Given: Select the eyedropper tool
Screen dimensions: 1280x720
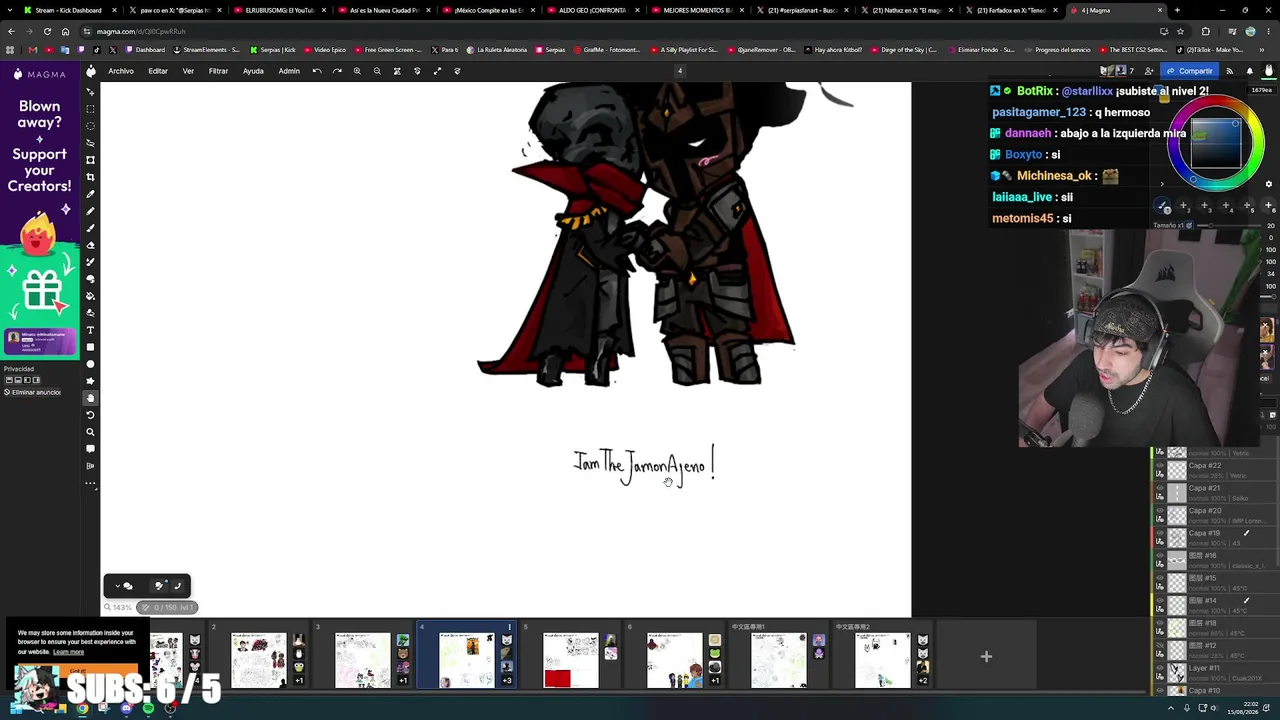Looking at the screenshot, I should [90, 194].
